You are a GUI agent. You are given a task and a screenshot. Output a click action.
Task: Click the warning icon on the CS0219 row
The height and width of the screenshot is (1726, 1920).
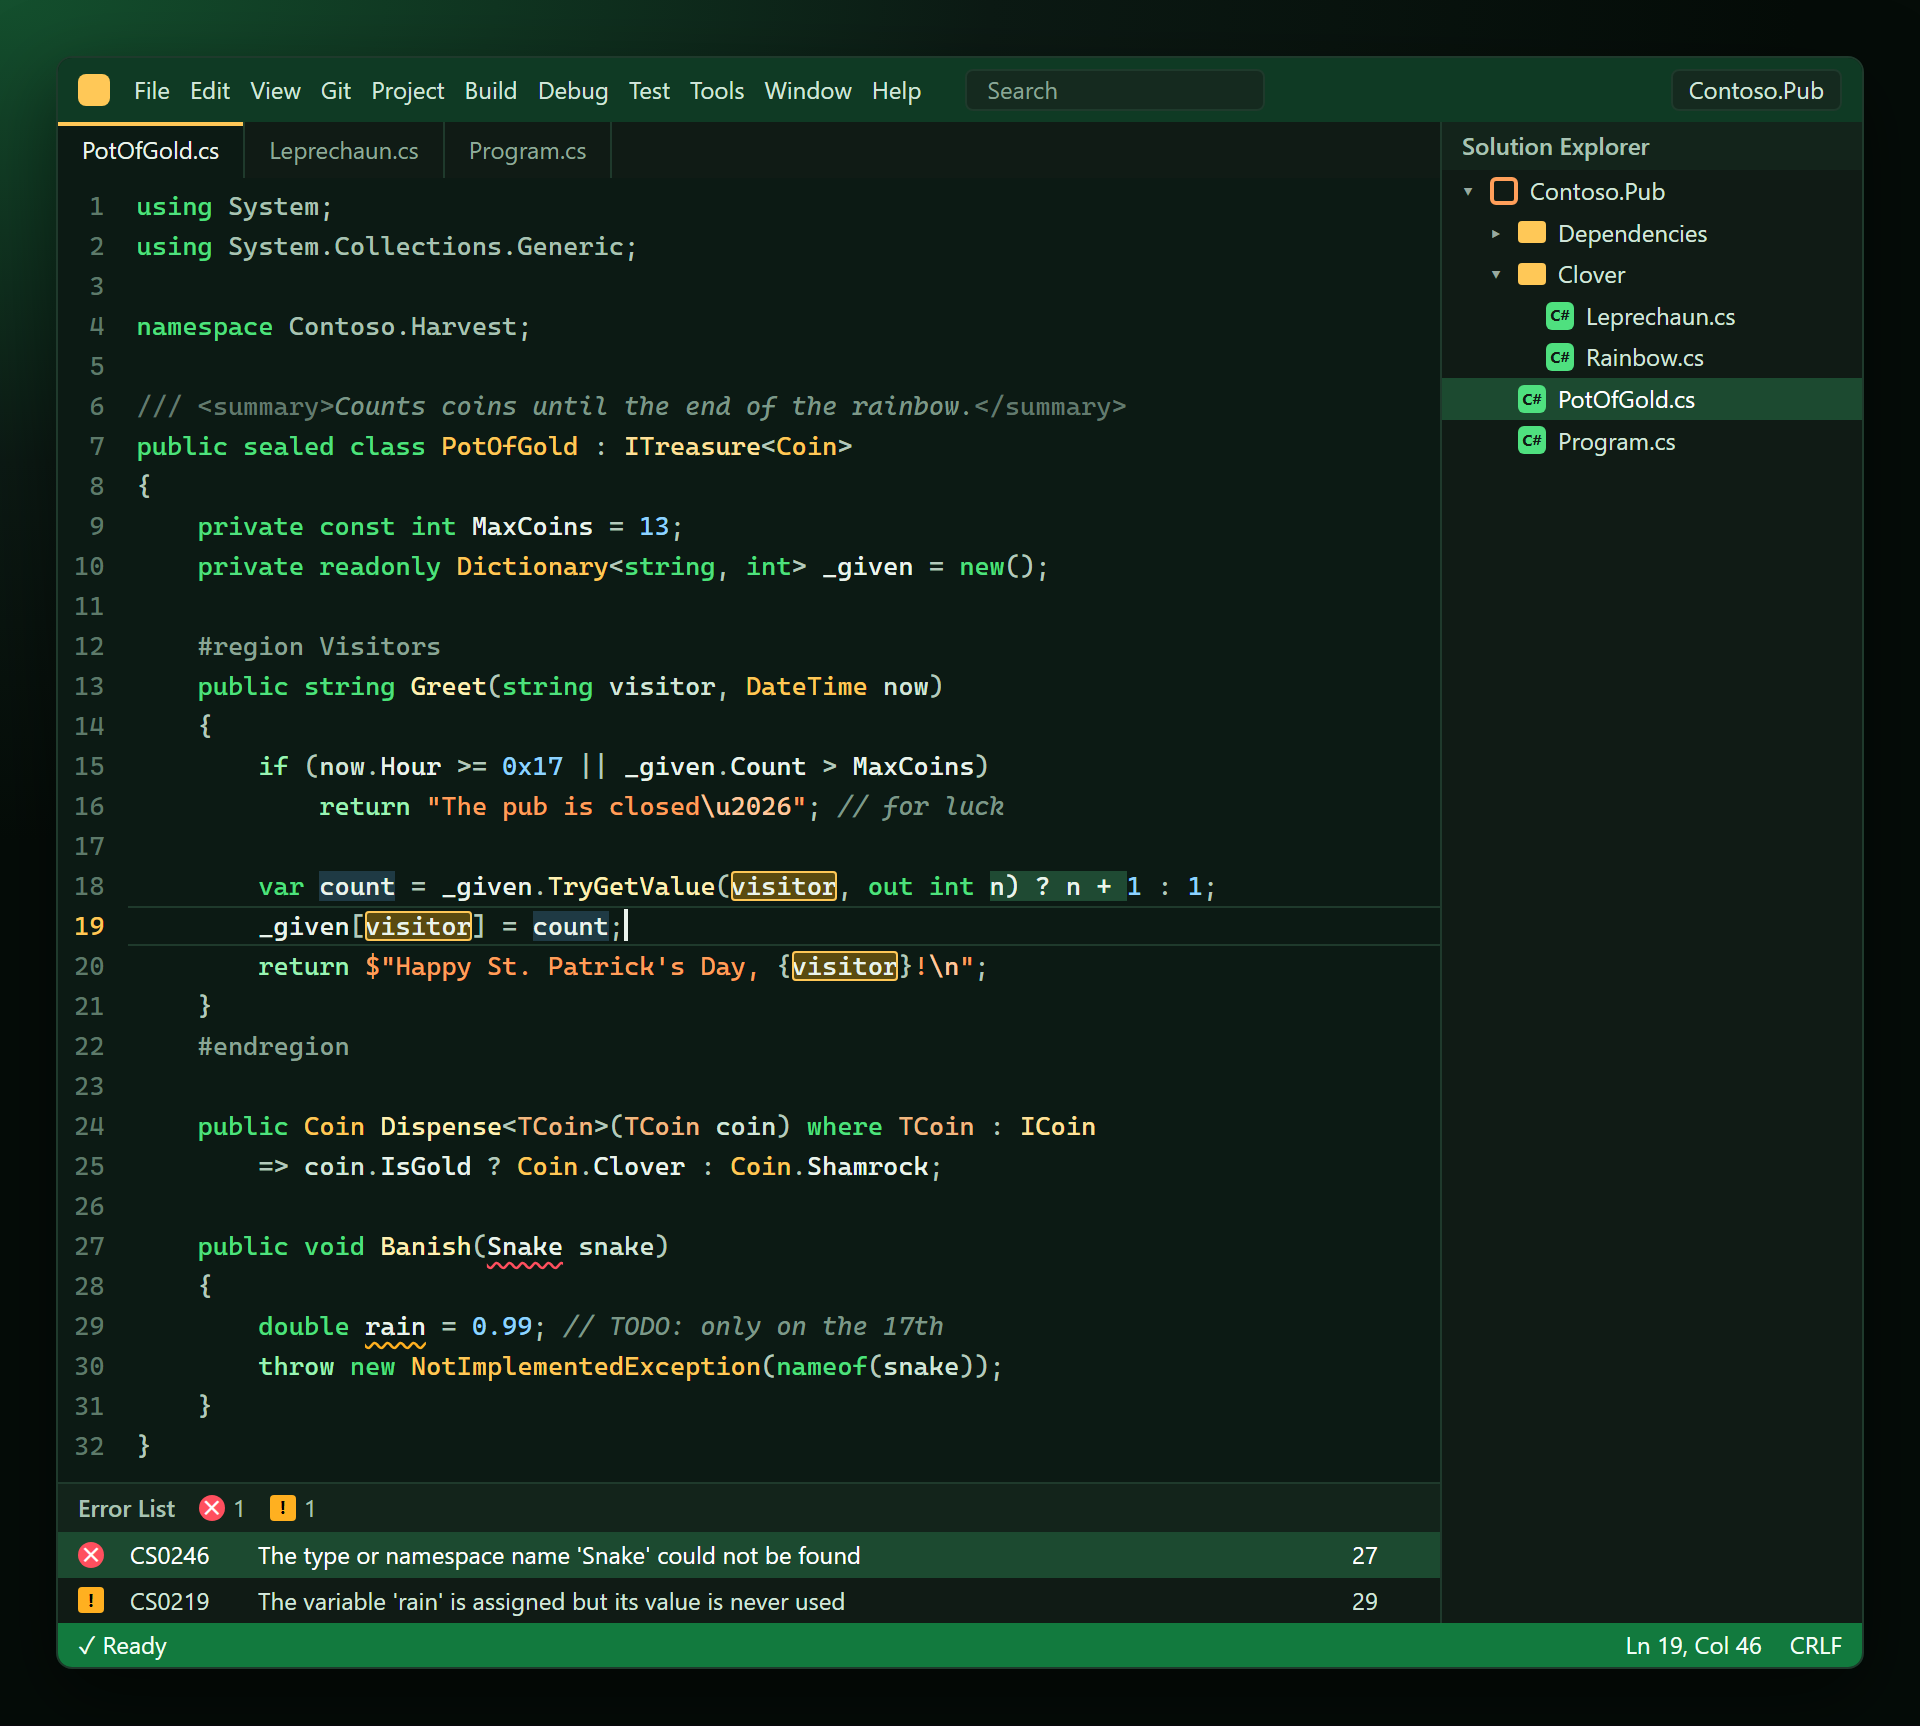pyautogui.click(x=91, y=1601)
